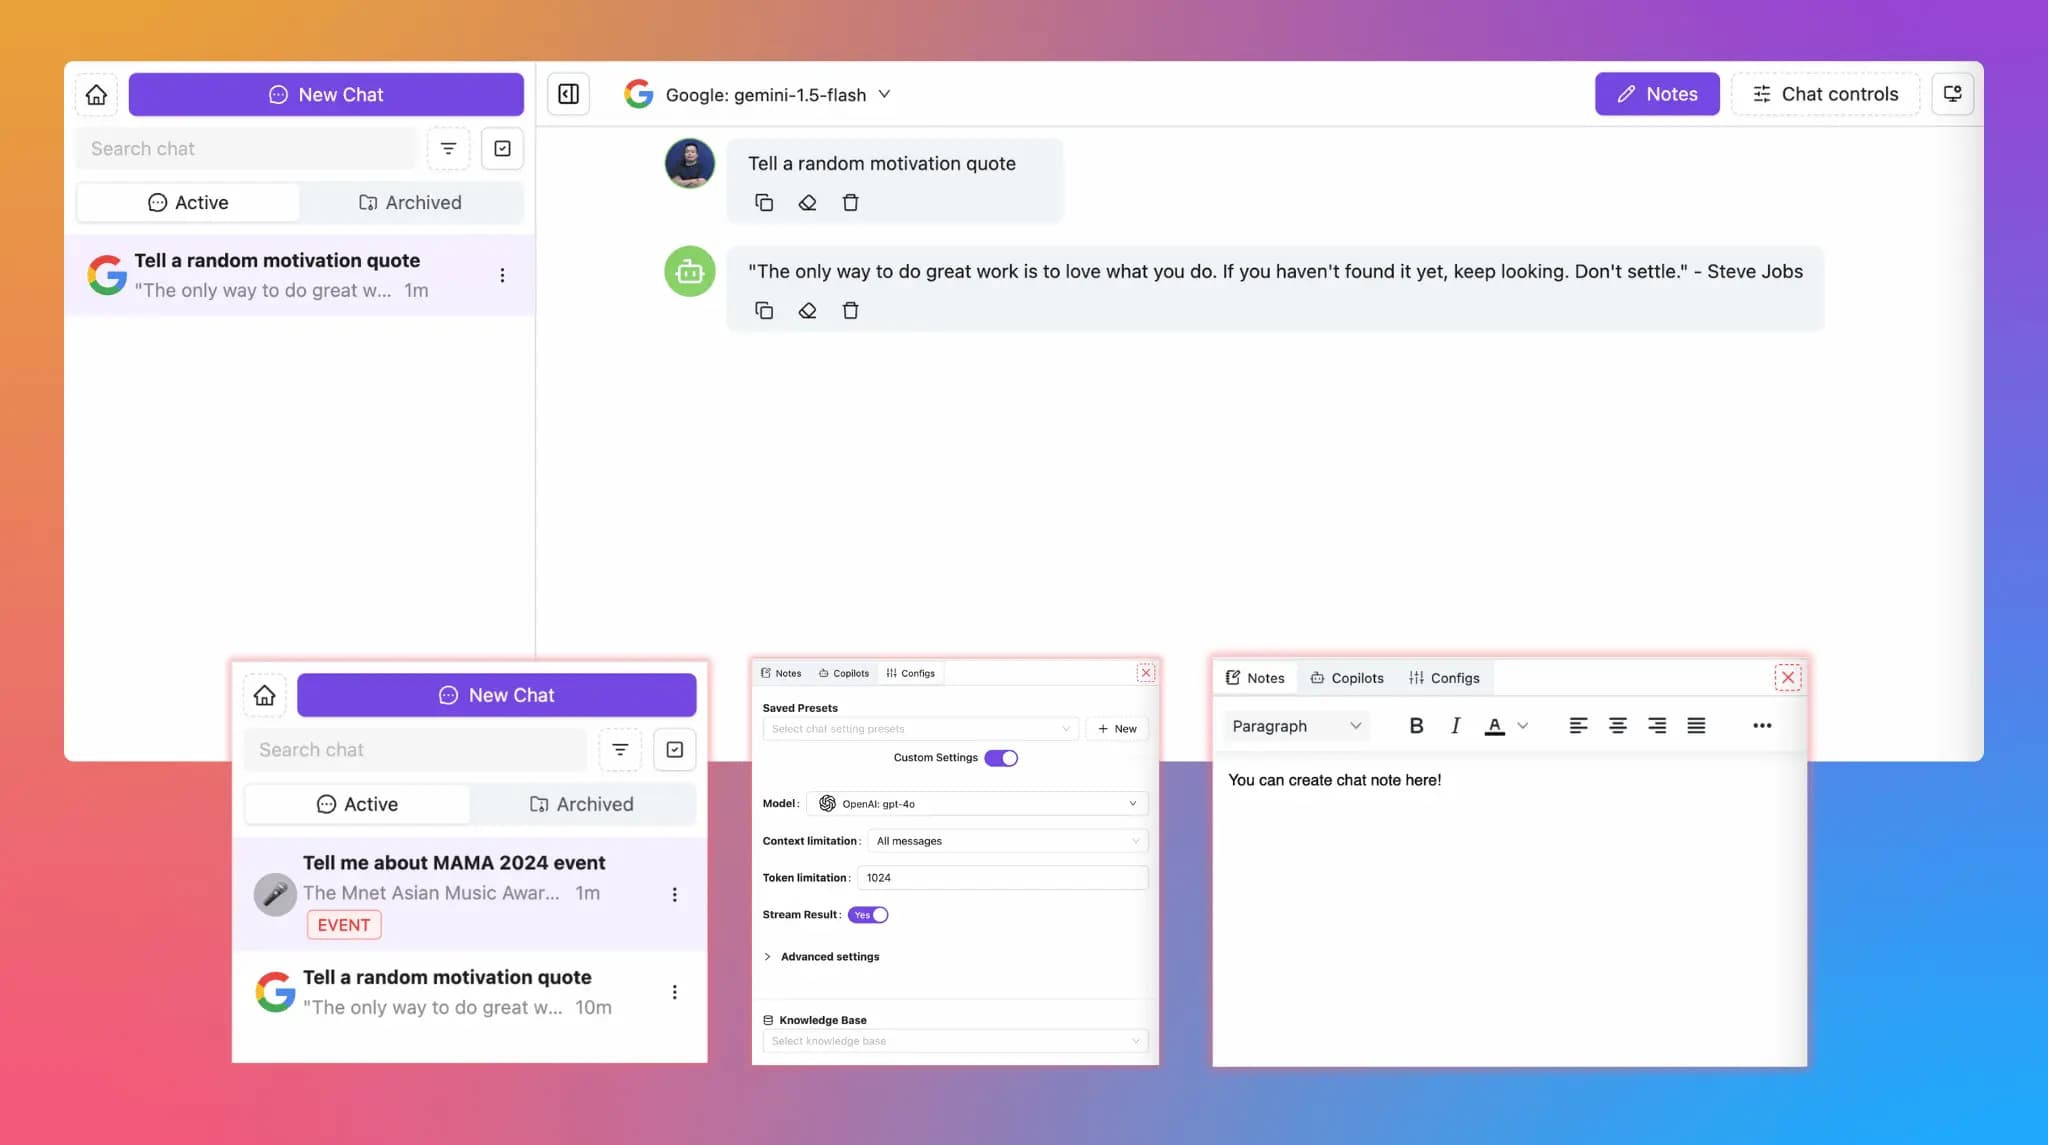Toggle Italic formatting in Notes panel
The width and height of the screenshot is (2048, 1145).
tap(1456, 727)
